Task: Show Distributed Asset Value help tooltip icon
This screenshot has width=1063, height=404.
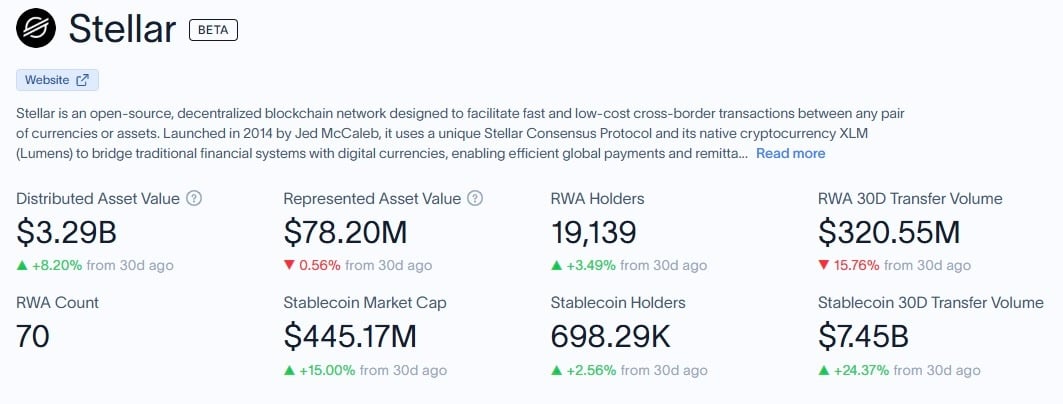Action: pos(194,199)
